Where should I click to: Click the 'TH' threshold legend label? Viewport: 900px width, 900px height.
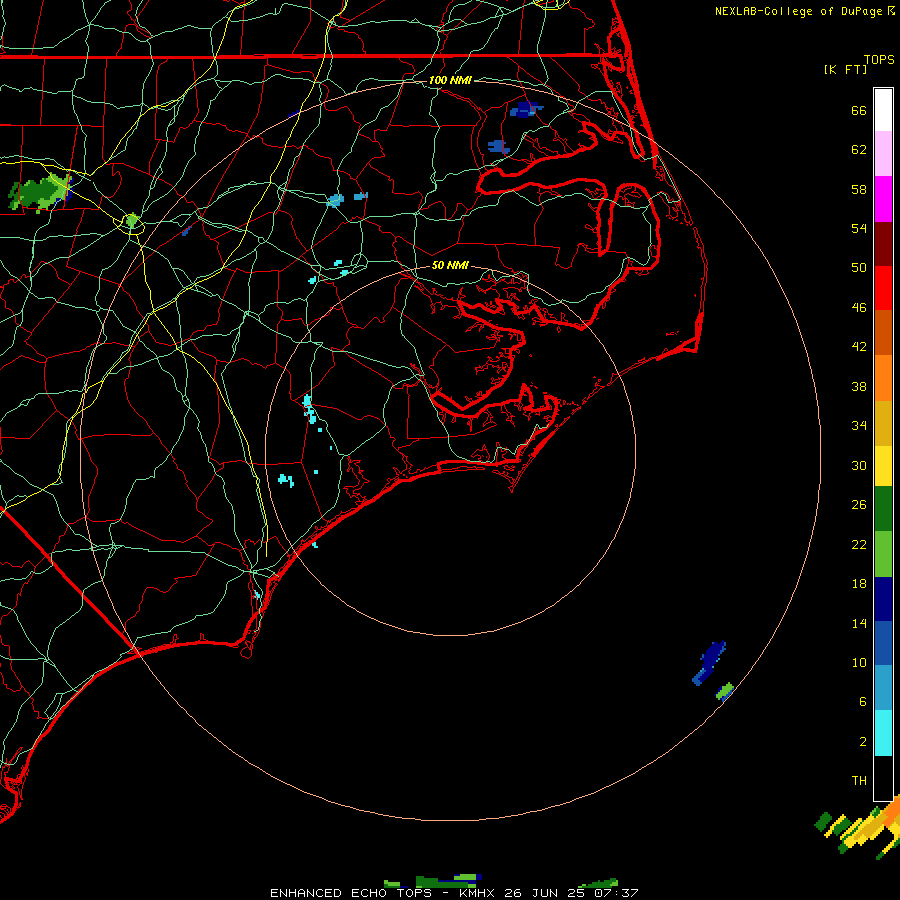pos(859,781)
